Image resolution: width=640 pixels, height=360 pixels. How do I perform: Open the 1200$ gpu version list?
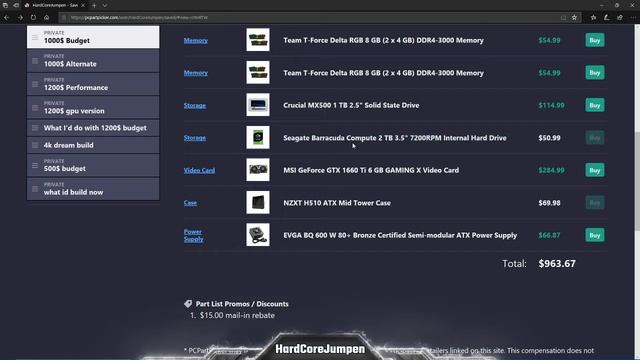click(93, 107)
